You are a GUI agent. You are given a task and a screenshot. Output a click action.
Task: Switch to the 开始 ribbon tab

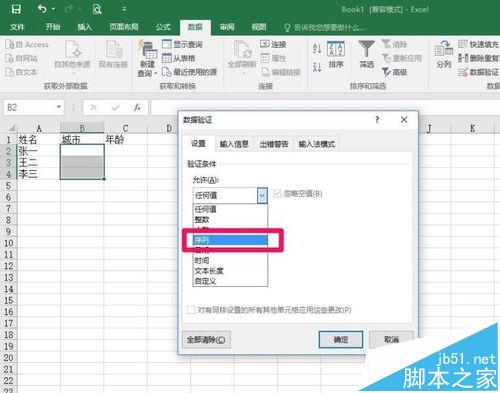pos(53,27)
